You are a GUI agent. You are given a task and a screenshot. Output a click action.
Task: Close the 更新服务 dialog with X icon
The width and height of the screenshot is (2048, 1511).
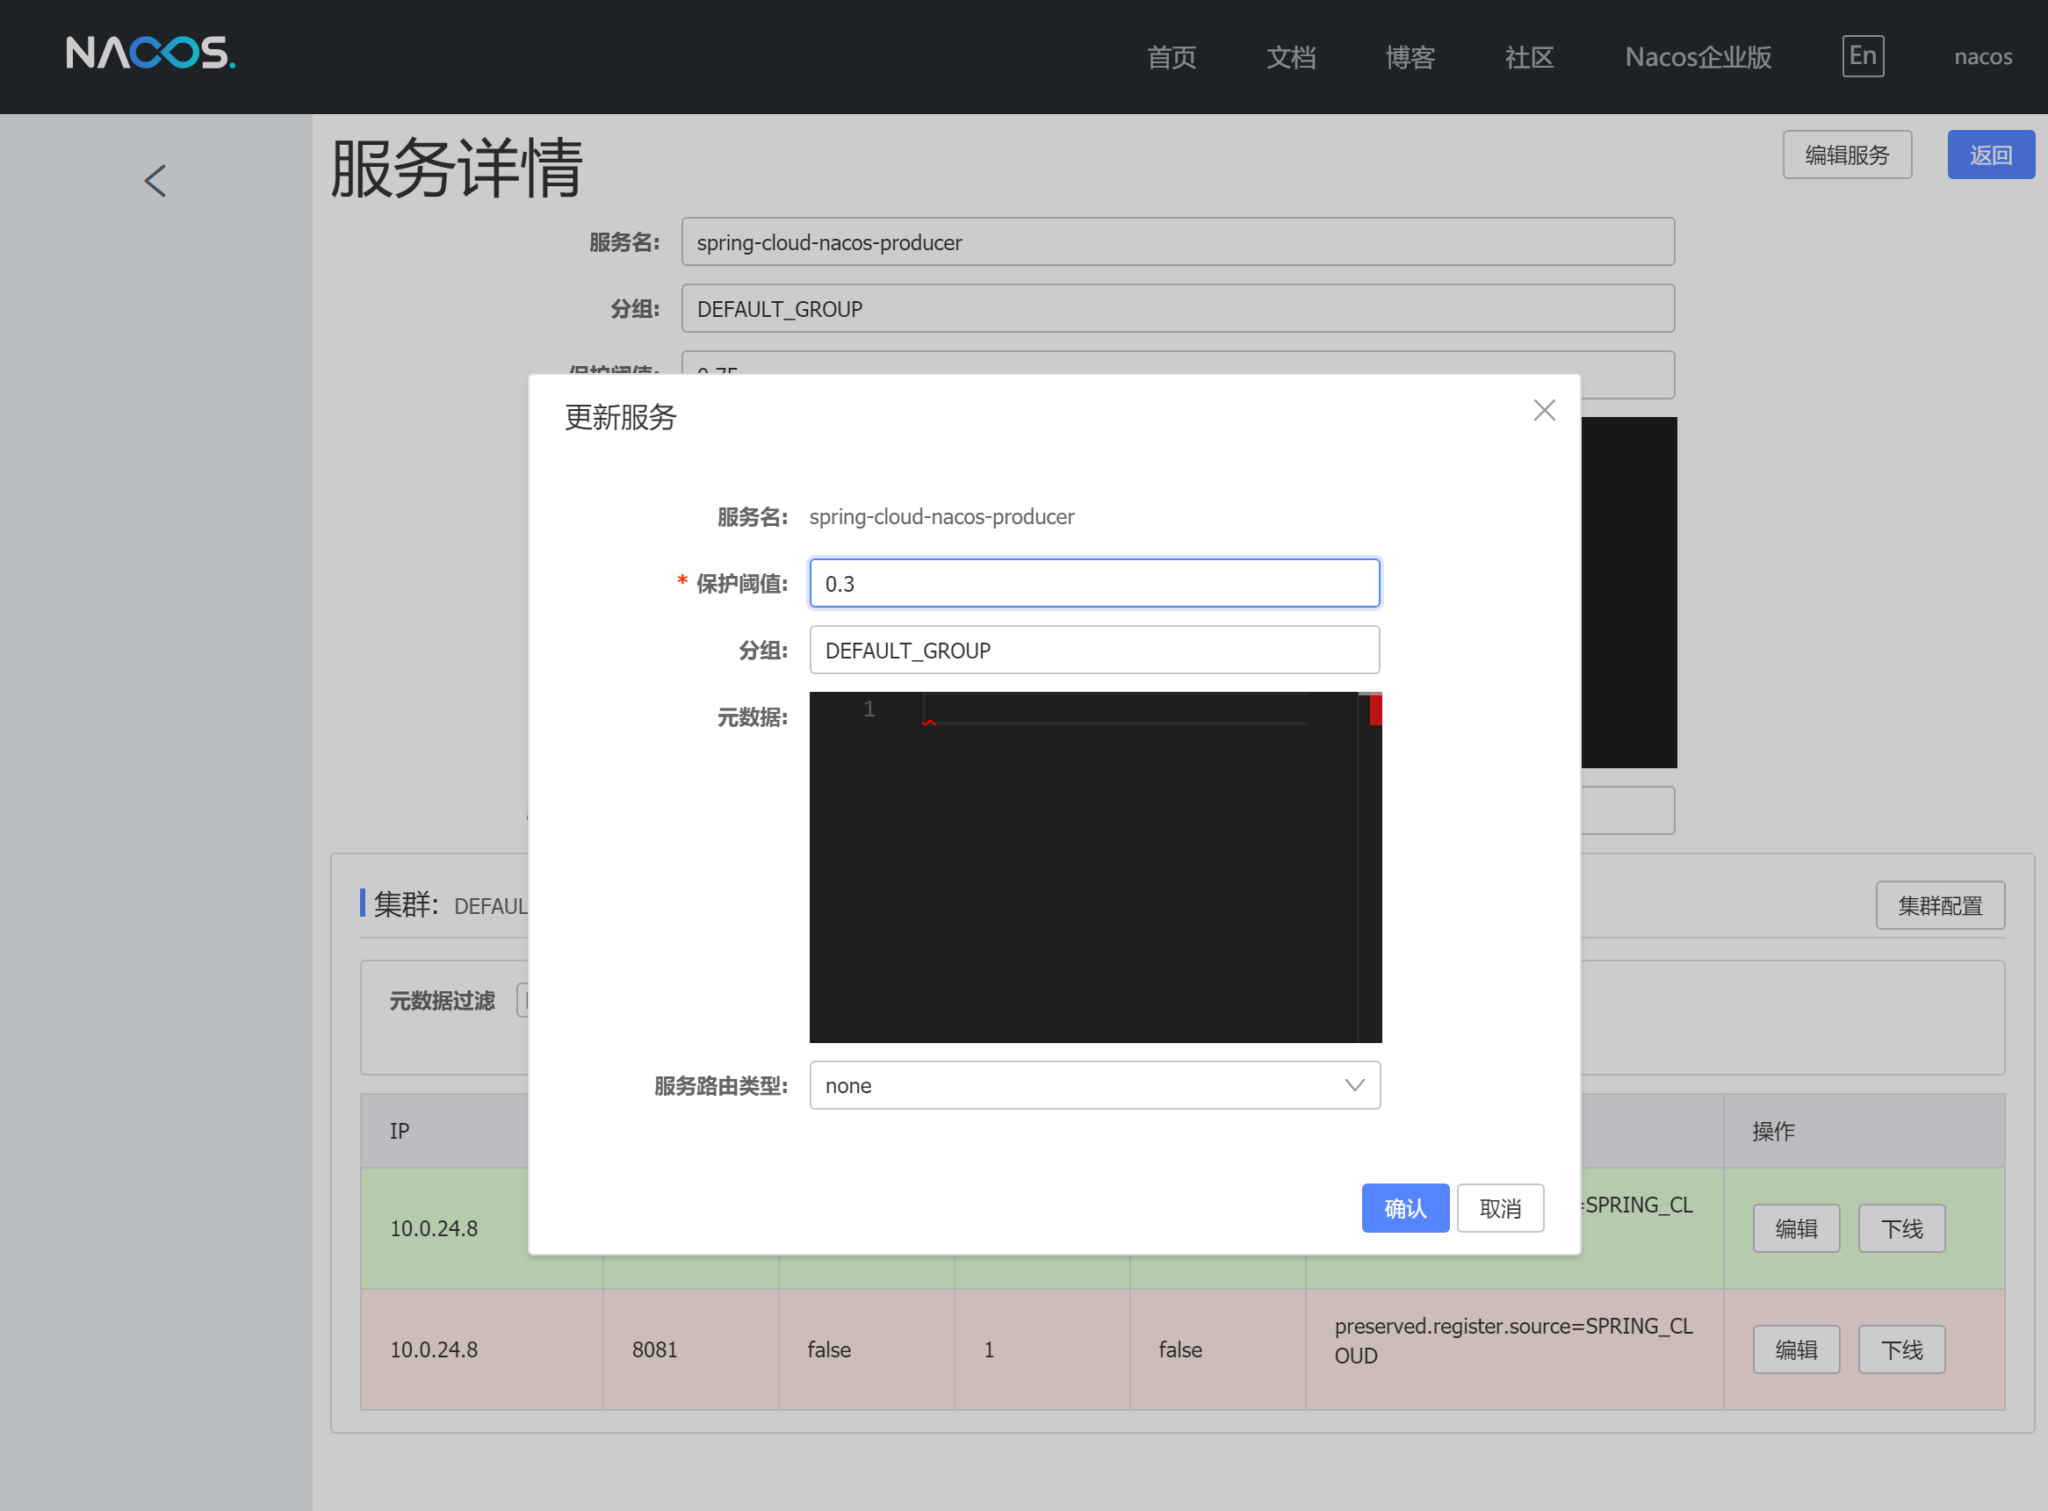[1544, 410]
